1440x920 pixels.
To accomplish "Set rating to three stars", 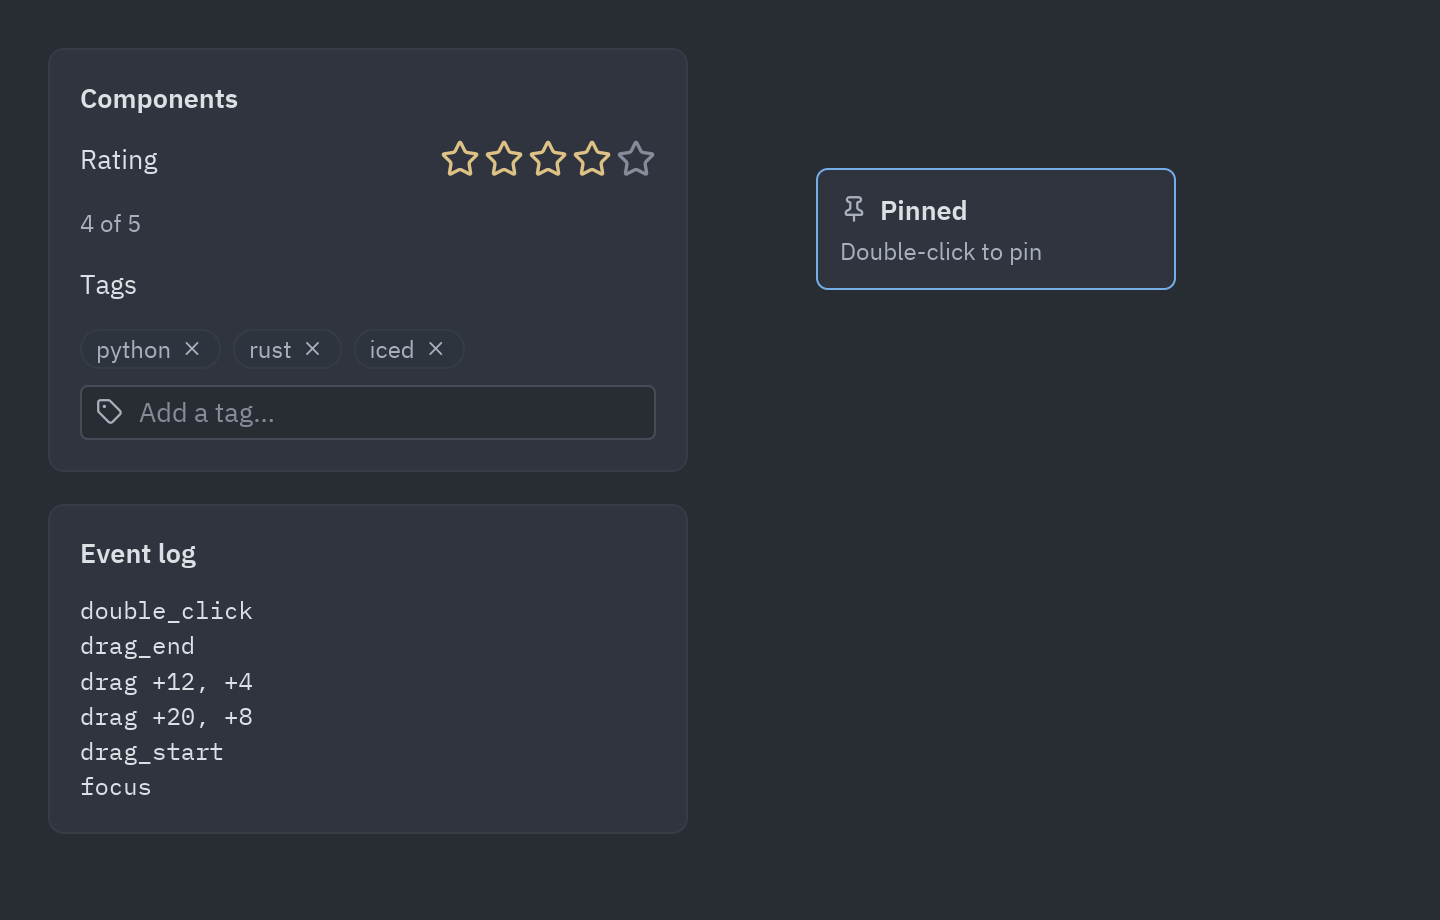I will [548, 159].
